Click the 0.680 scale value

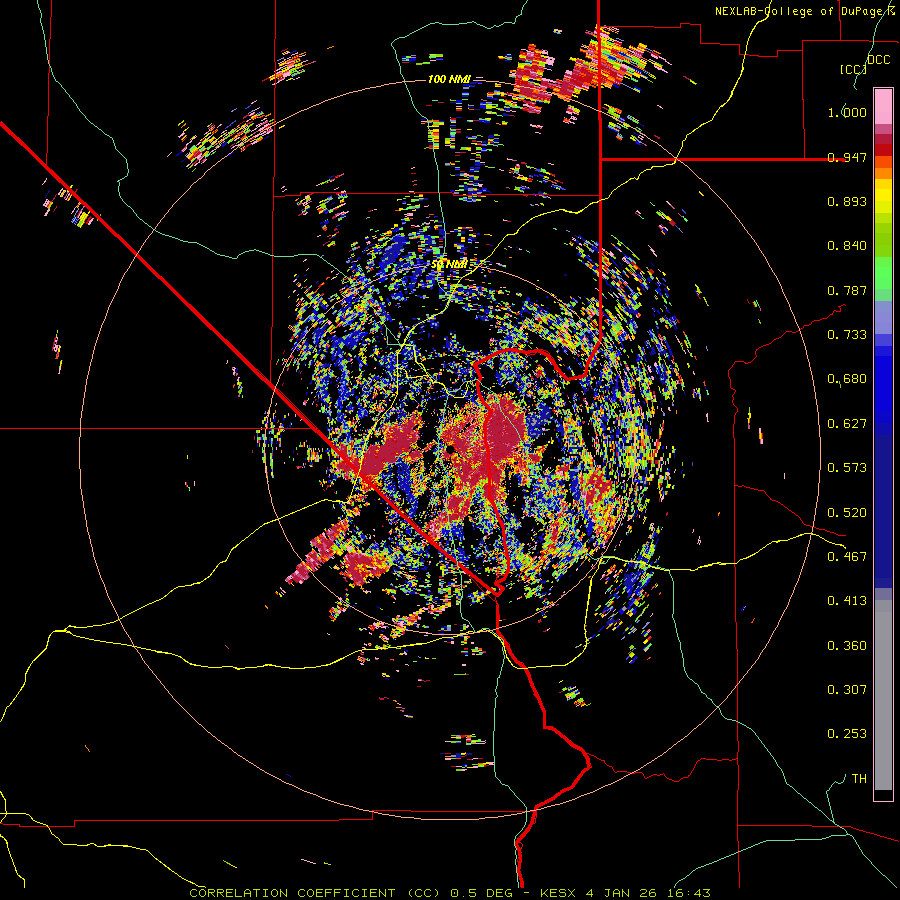tap(847, 379)
